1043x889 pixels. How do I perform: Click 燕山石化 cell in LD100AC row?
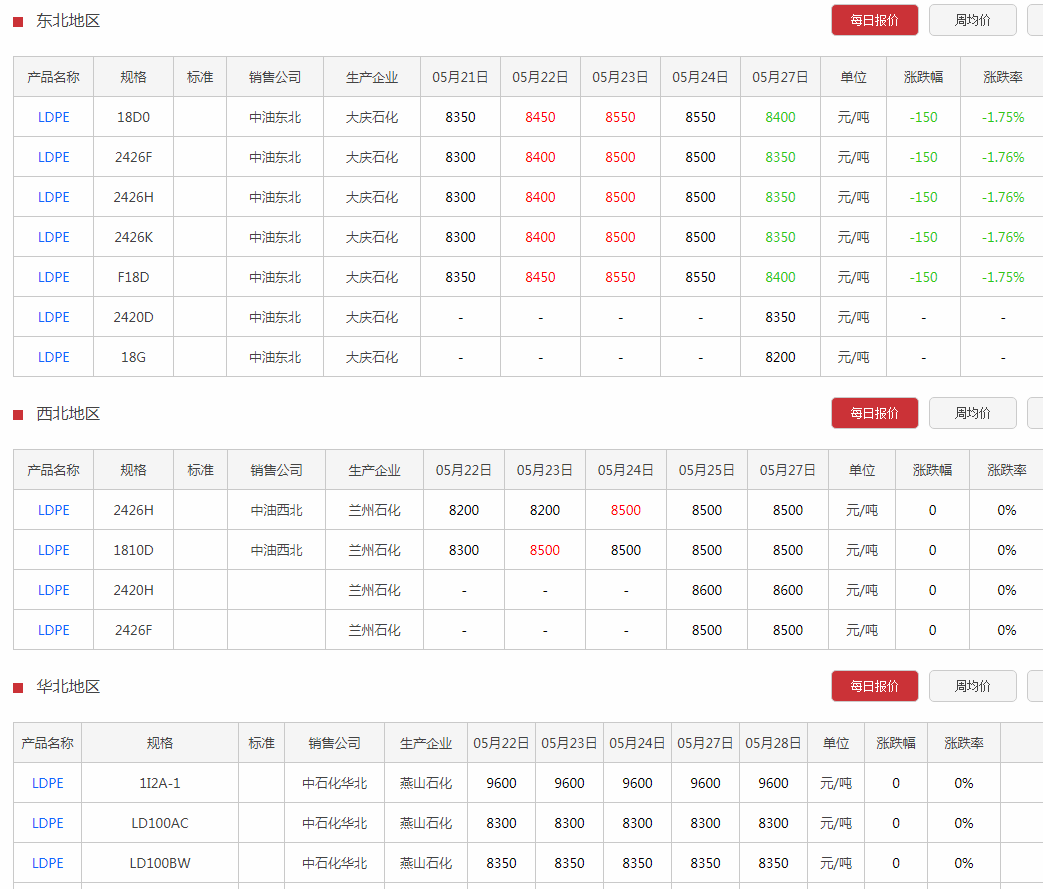click(x=426, y=822)
